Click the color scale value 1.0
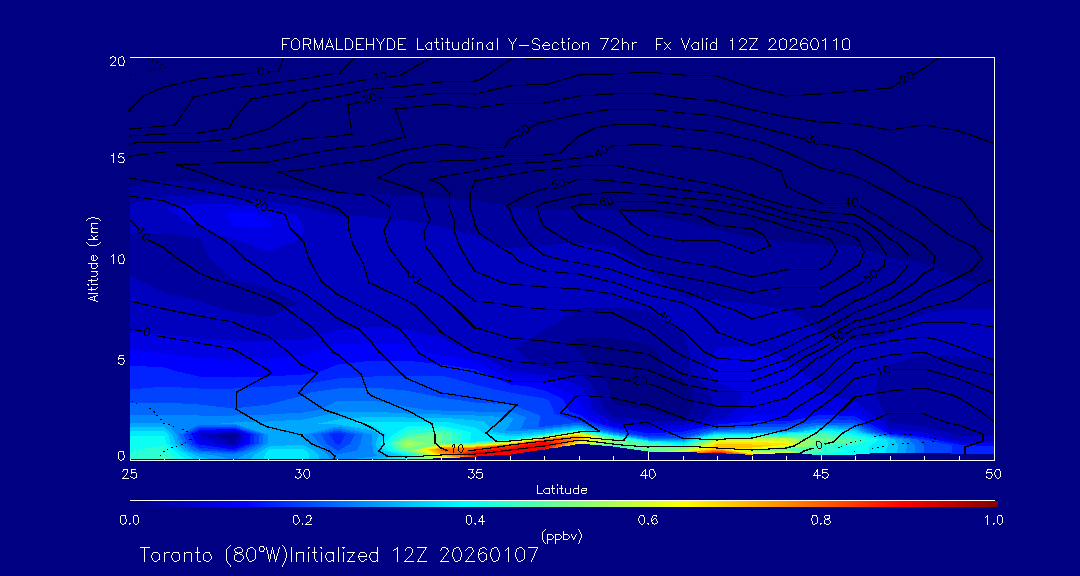The height and width of the screenshot is (576, 1080). tap(993, 520)
